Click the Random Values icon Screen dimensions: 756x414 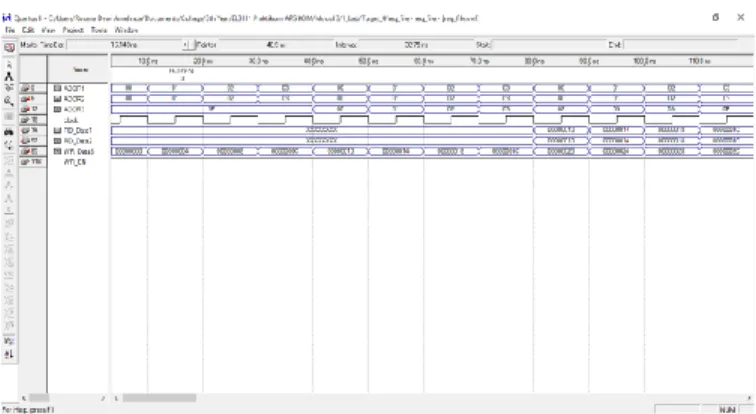pos(9,326)
